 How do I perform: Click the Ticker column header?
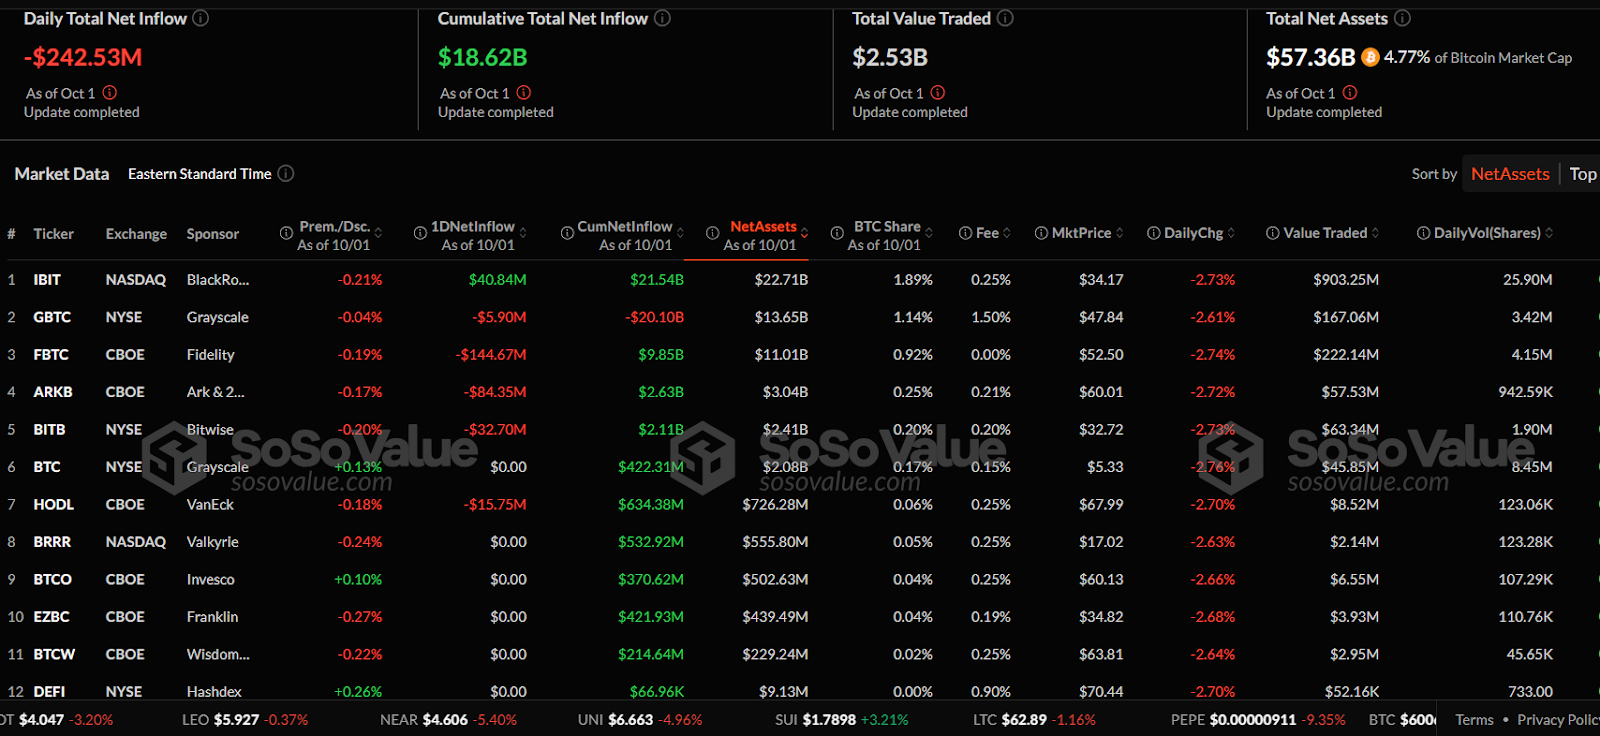click(x=54, y=234)
